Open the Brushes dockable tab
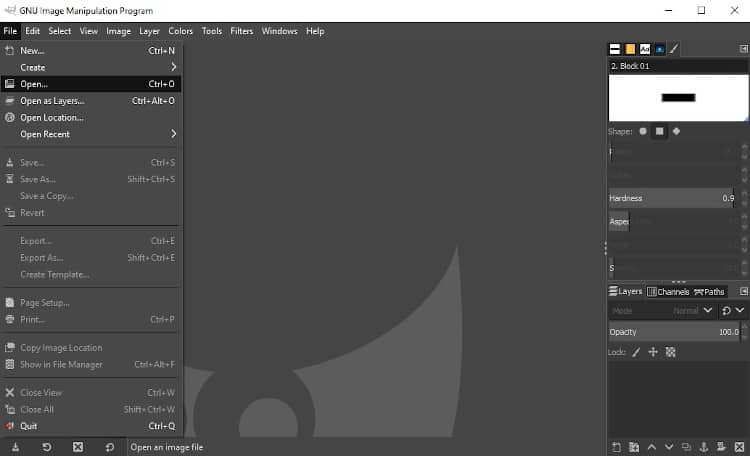Viewport: 750px width, 456px height. [x=615, y=49]
